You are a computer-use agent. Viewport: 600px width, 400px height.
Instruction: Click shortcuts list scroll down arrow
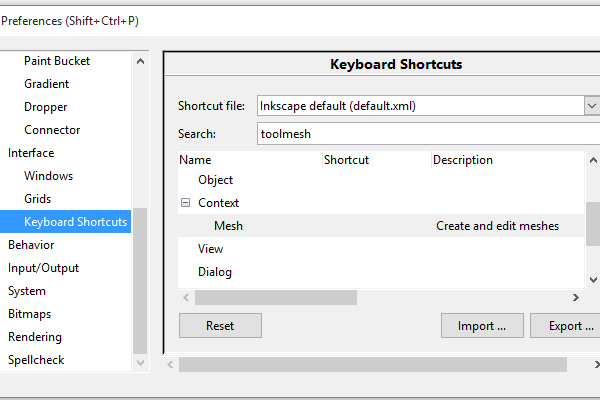click(593, 280)
